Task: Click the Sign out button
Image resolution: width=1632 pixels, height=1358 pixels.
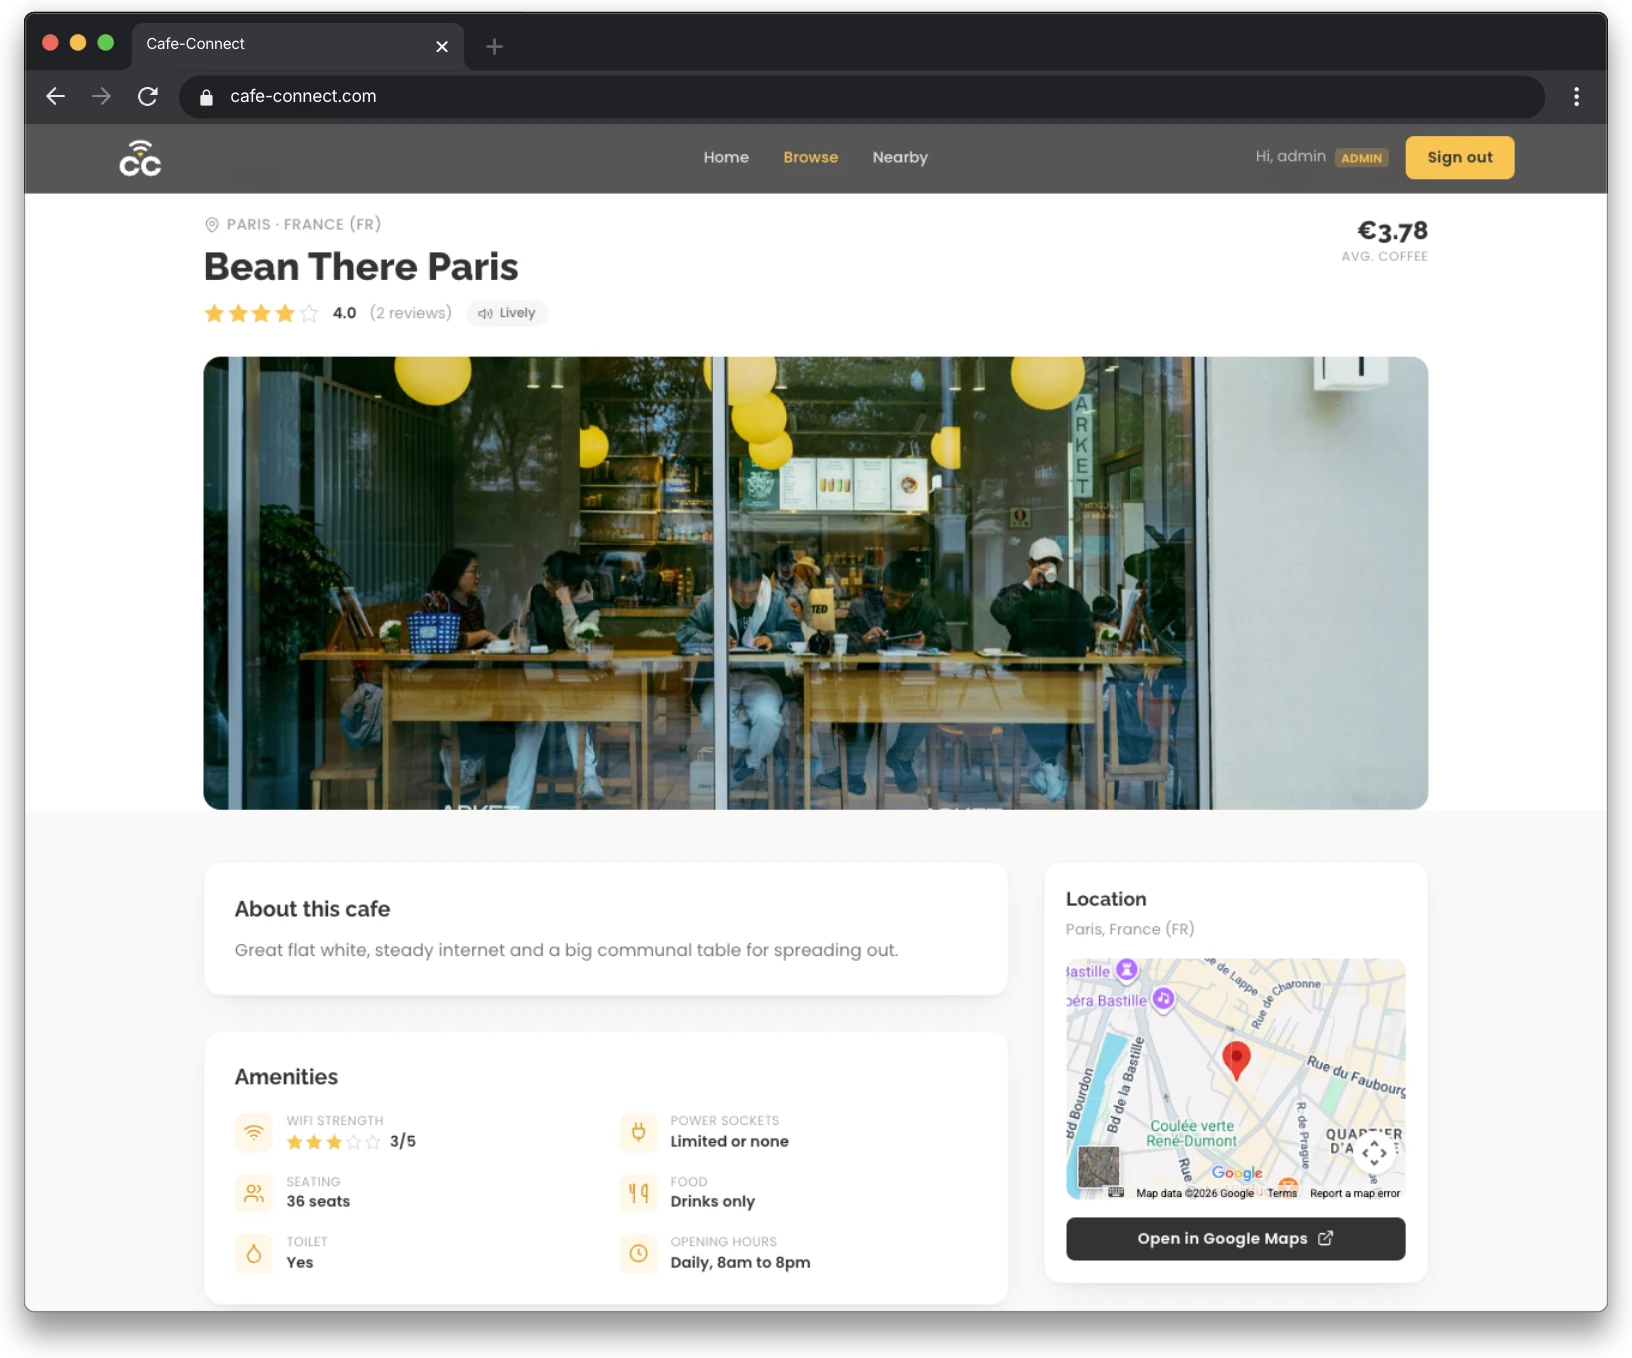Action: 1459,157
